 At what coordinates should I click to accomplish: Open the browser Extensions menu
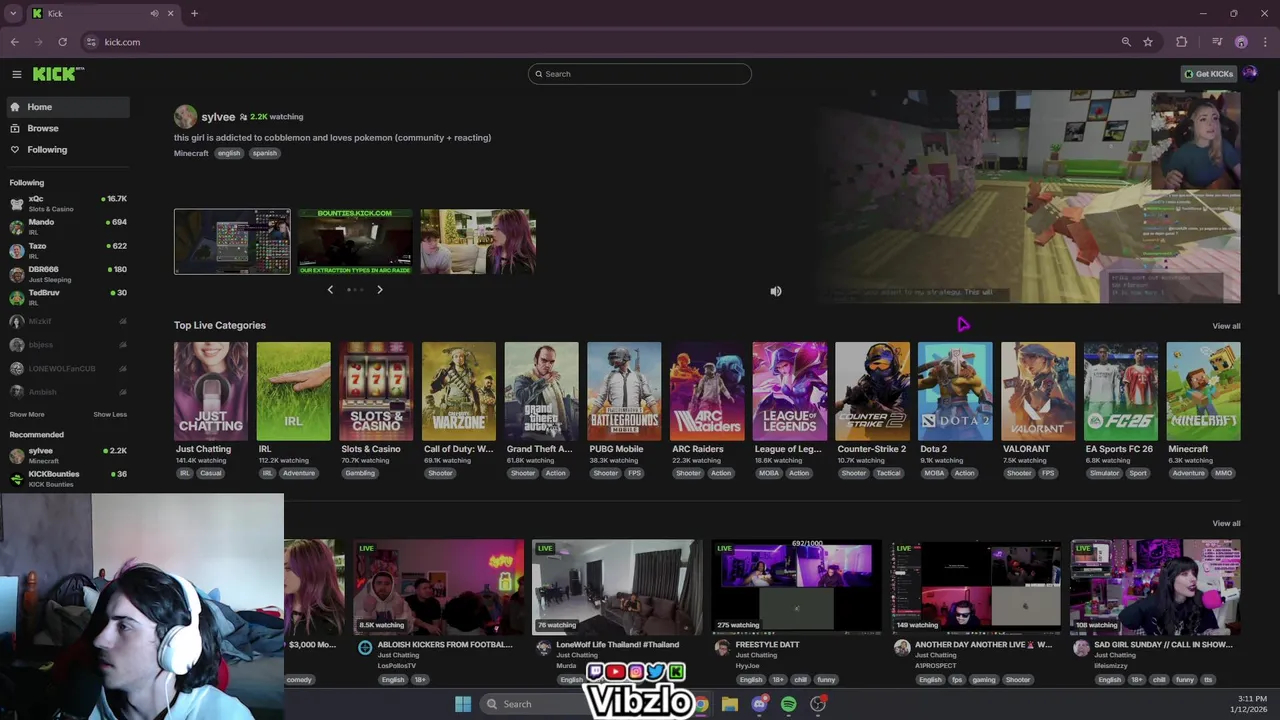click(x=1182, y=42)
